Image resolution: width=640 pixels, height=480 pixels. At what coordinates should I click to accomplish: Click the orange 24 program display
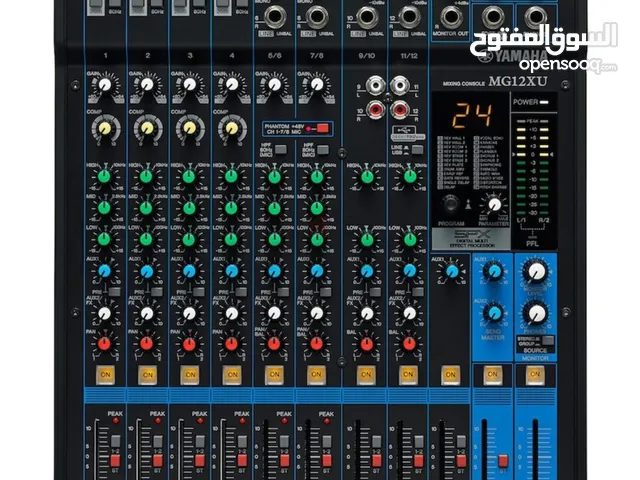[x=471, y=115]
